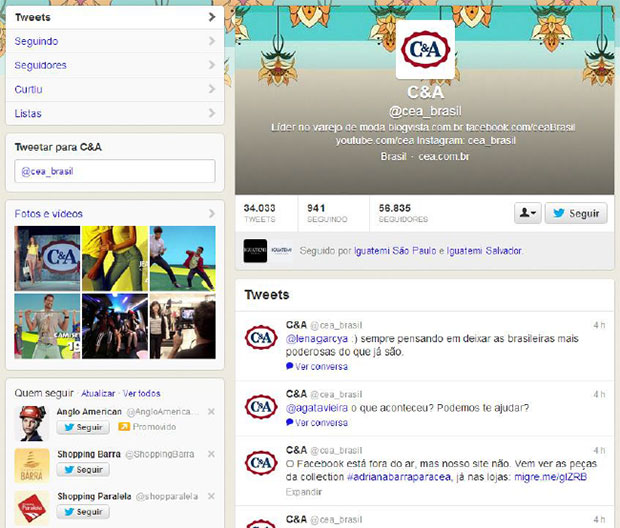This screenshot has width=620, height=528.
Task: Open the Listas chevron arrow
Action: [212, 114]
